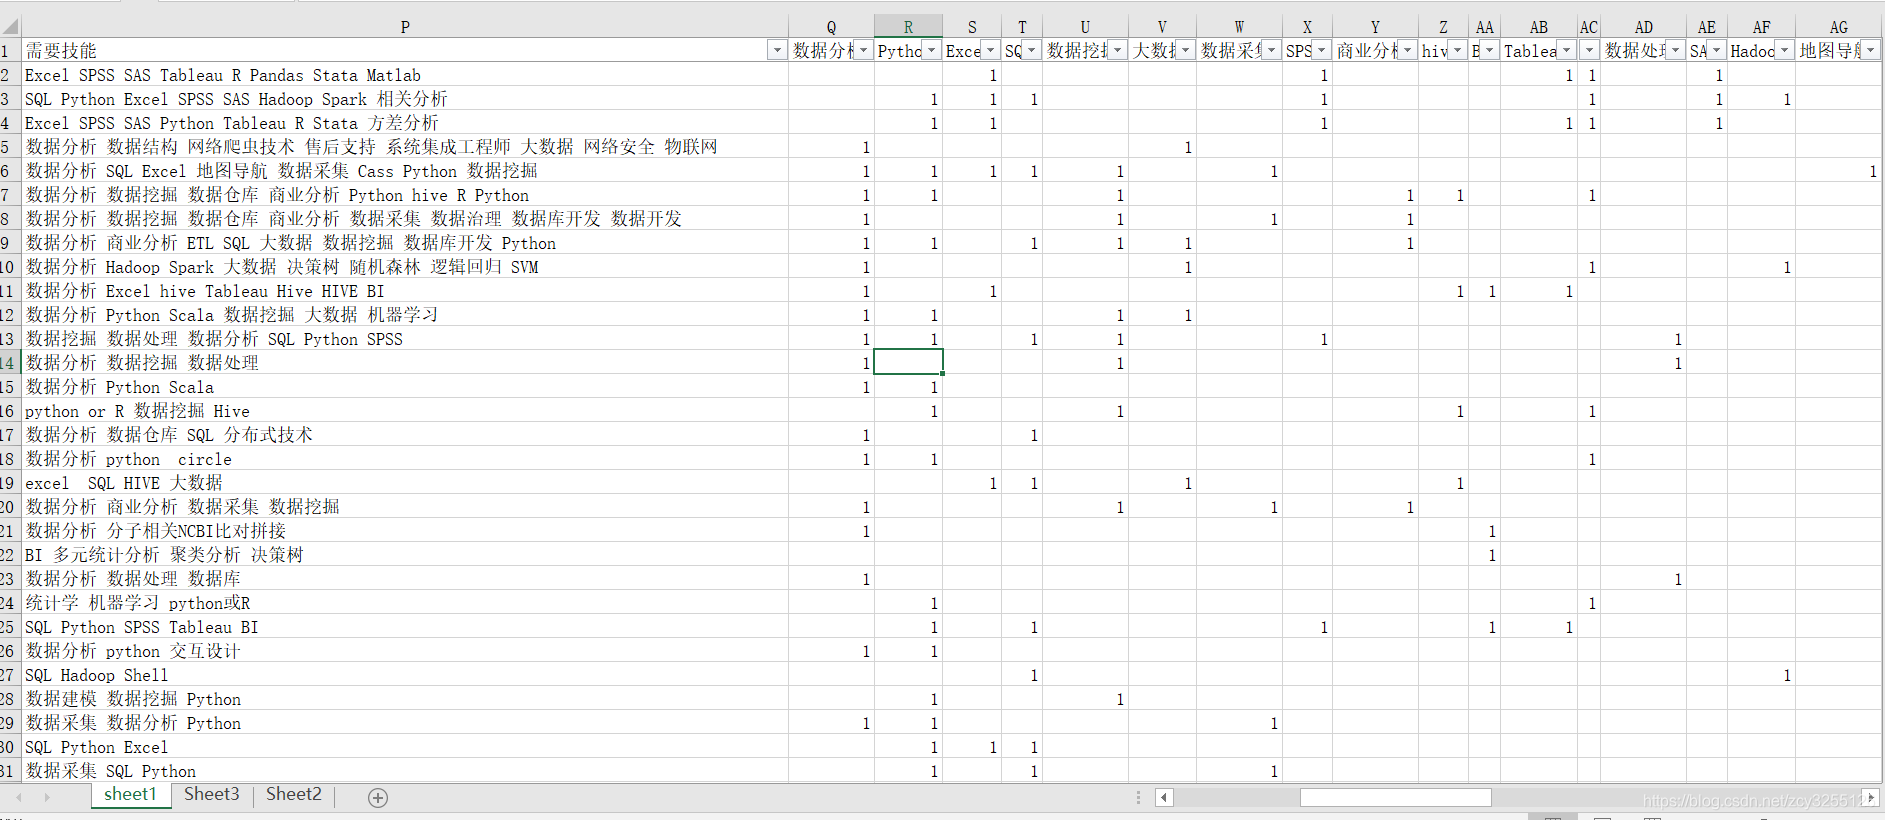Open the Python column filter dropdown
Viewport: 1885px width, 820px height.
(931, 50)
